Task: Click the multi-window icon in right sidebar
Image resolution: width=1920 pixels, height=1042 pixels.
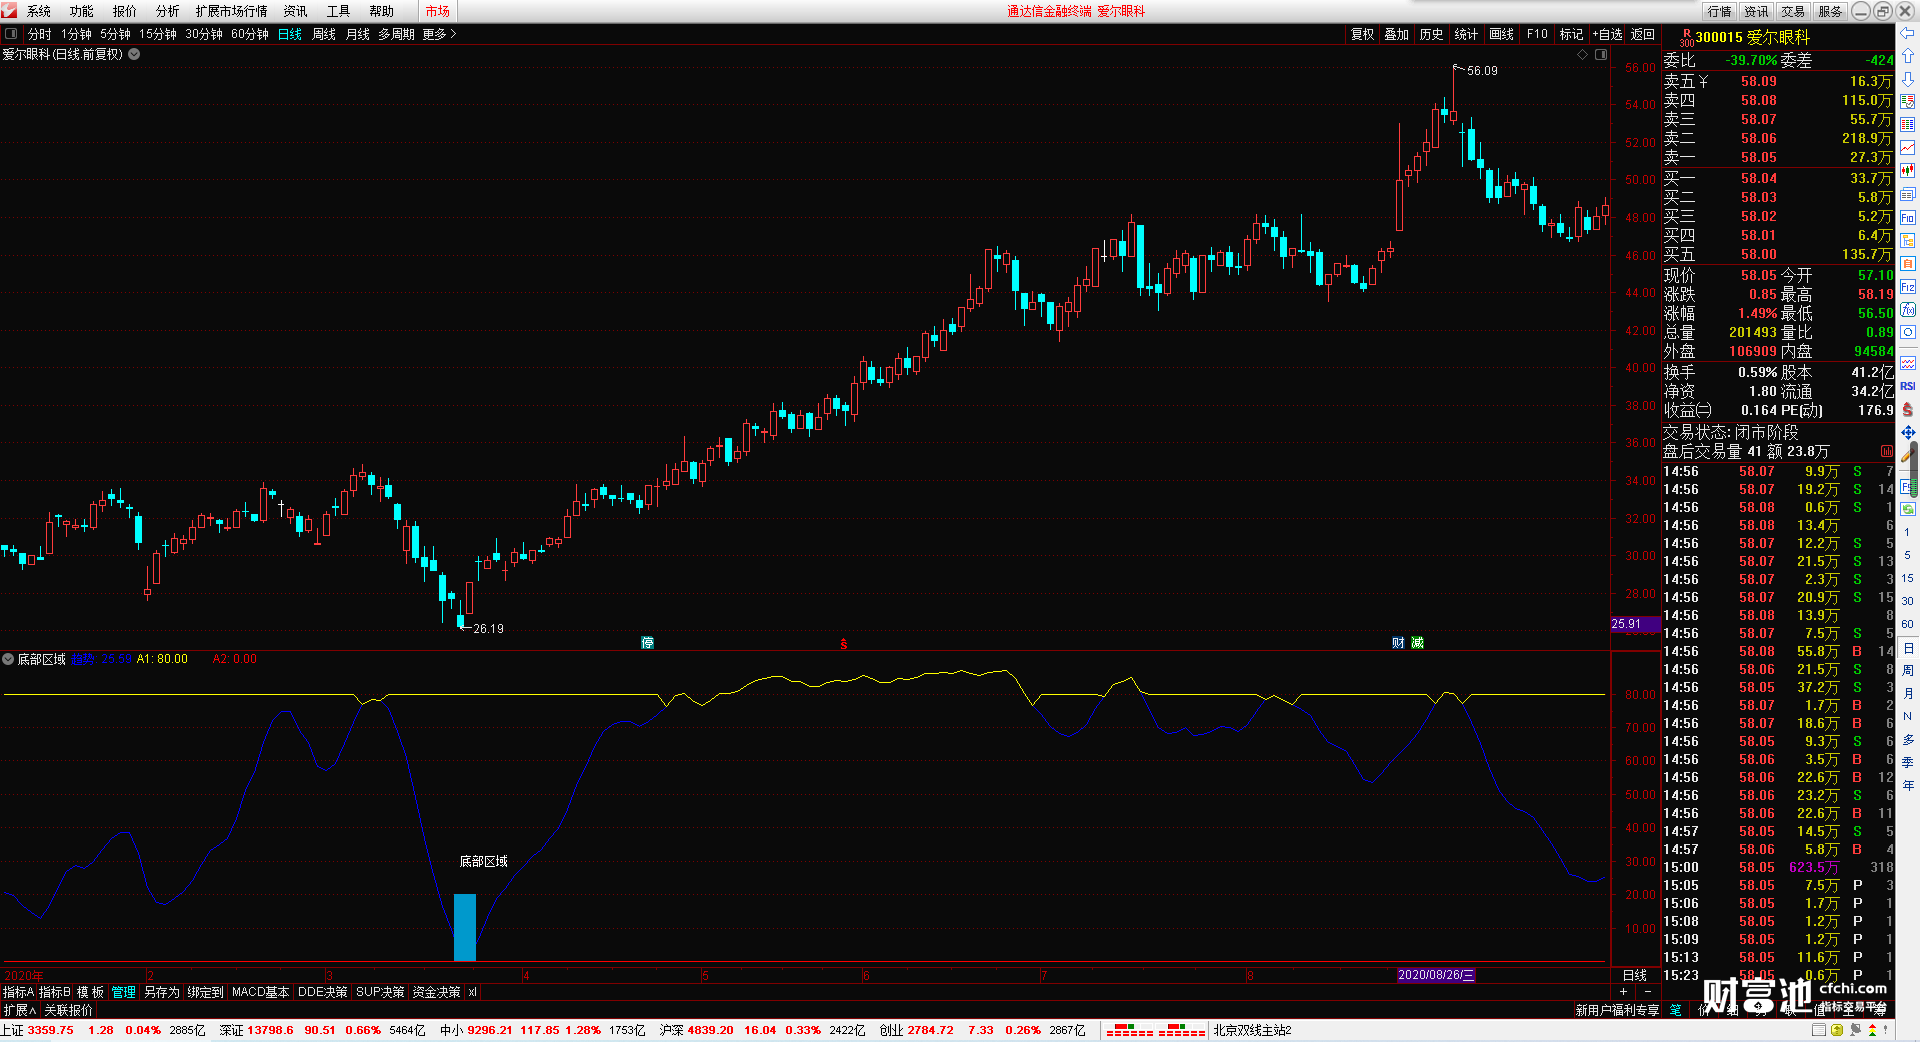Action: [1908, 194]
